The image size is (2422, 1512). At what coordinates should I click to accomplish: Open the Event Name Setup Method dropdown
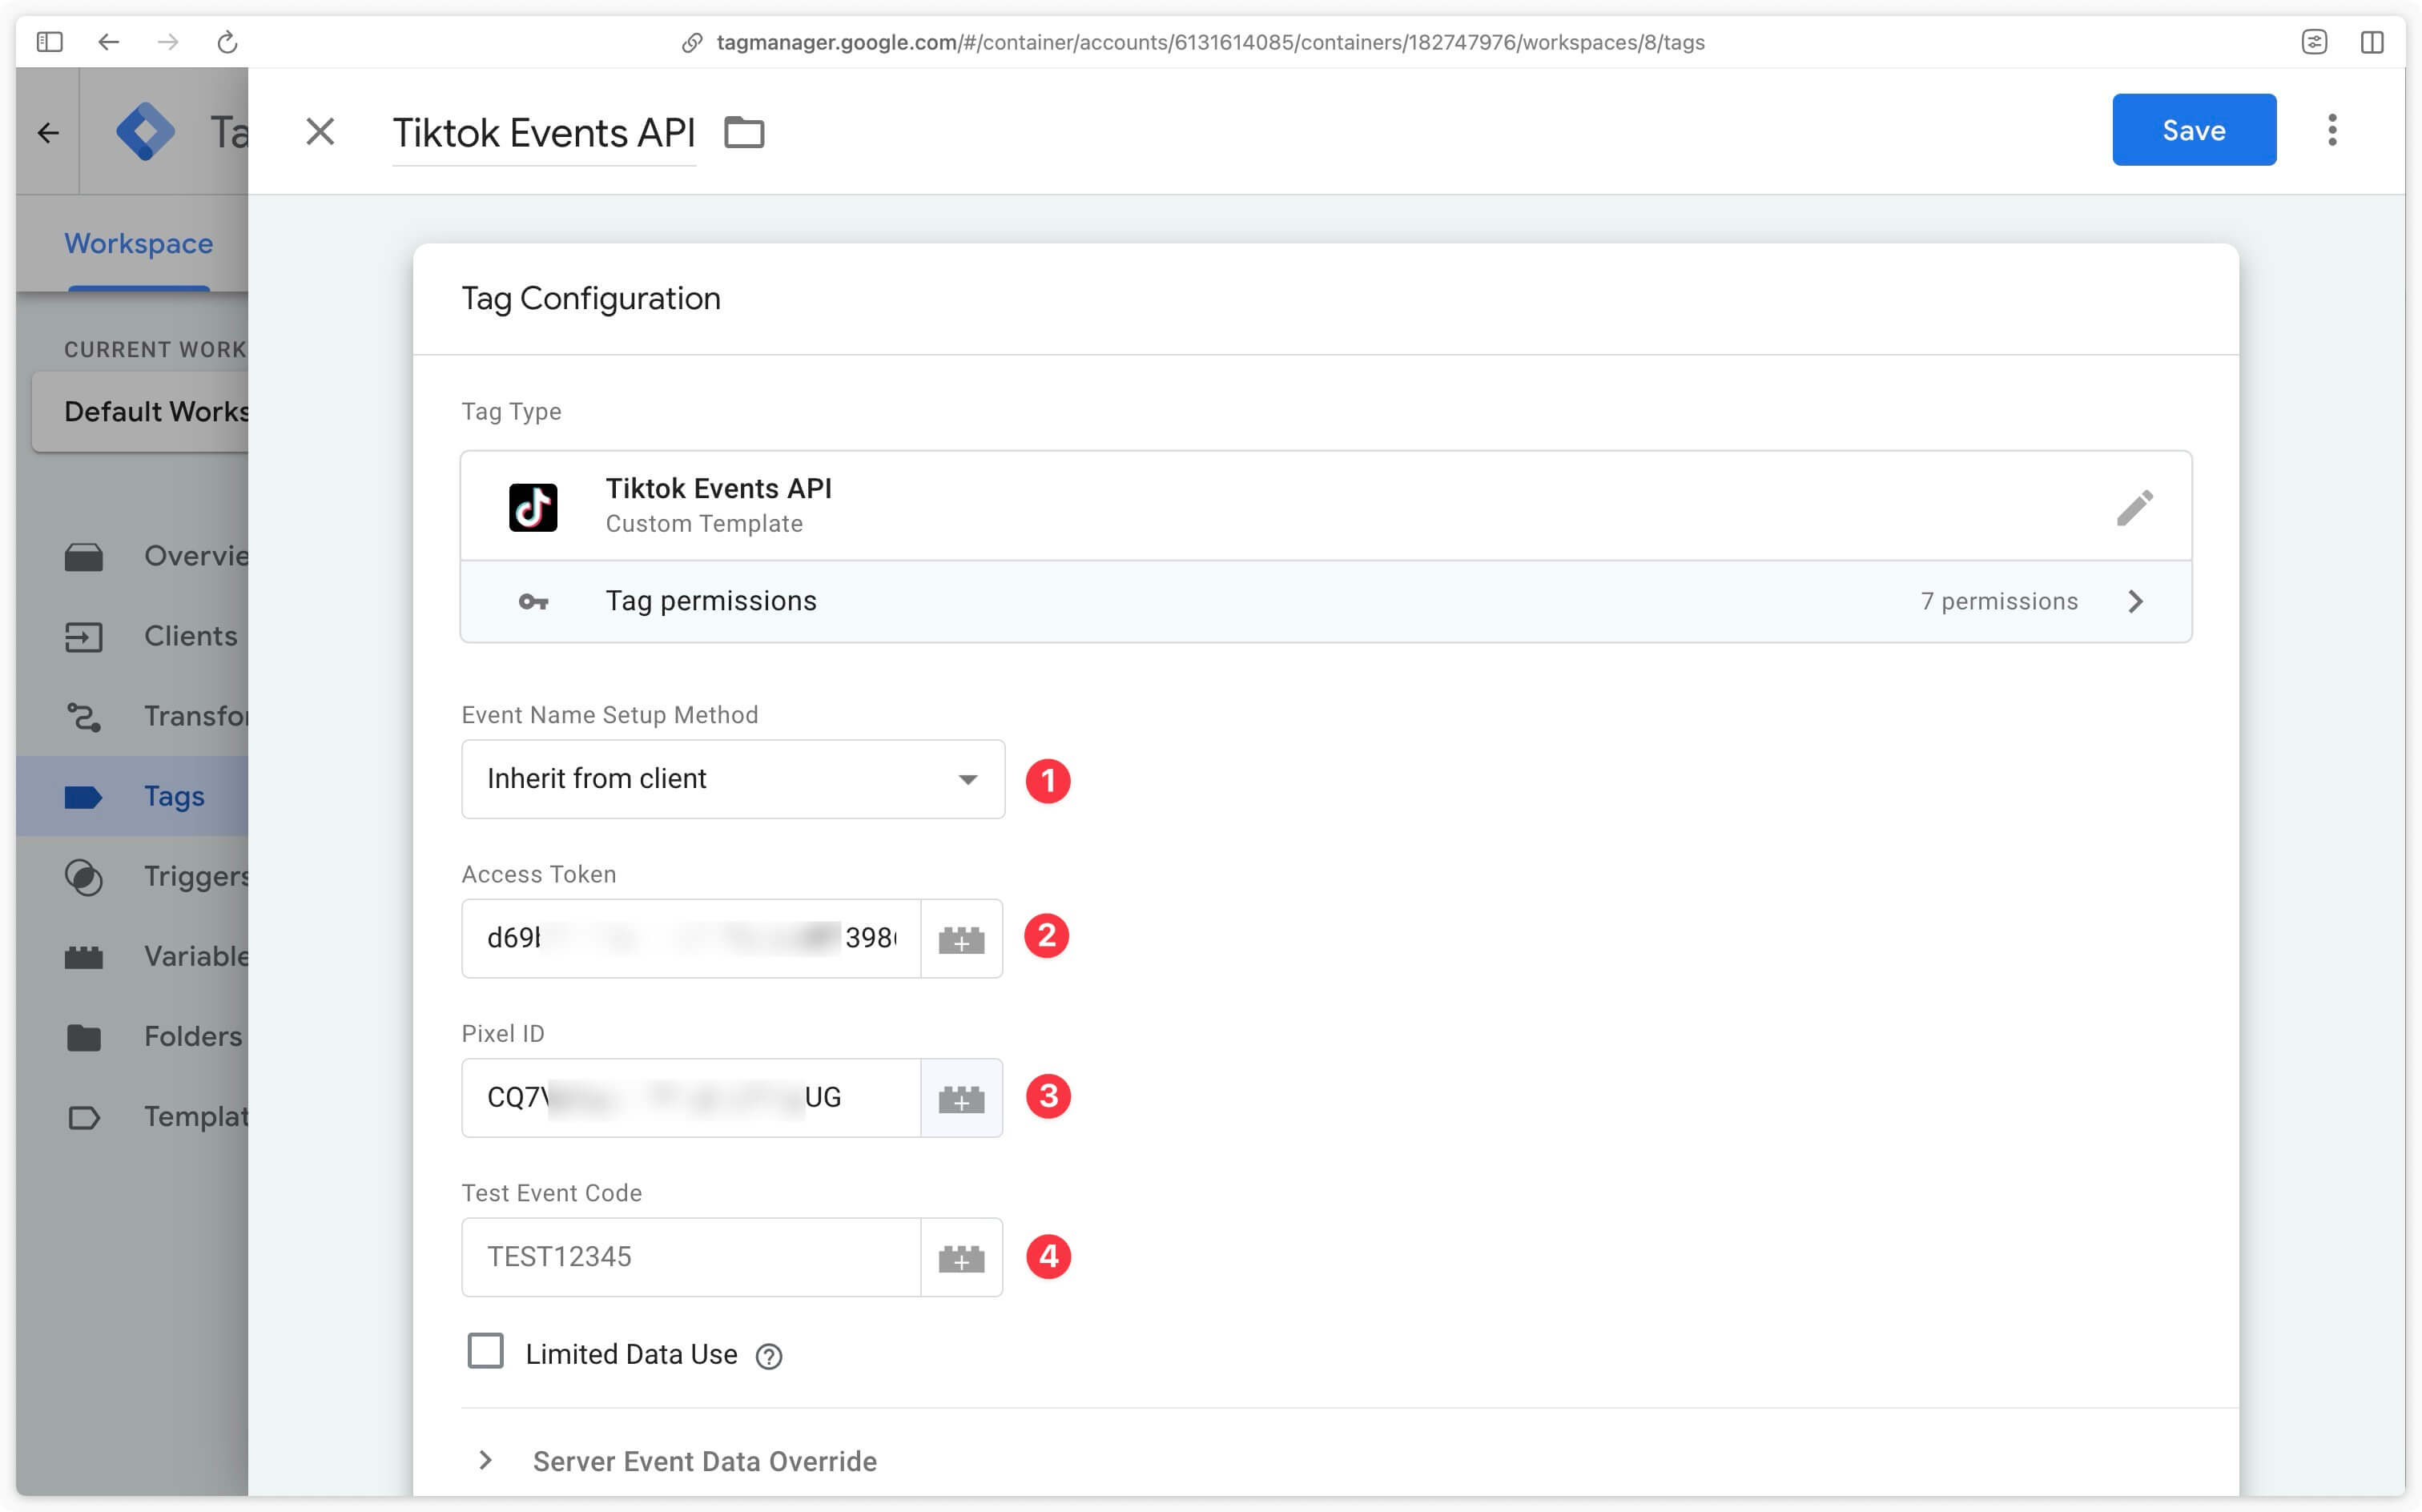click(733, 779)
